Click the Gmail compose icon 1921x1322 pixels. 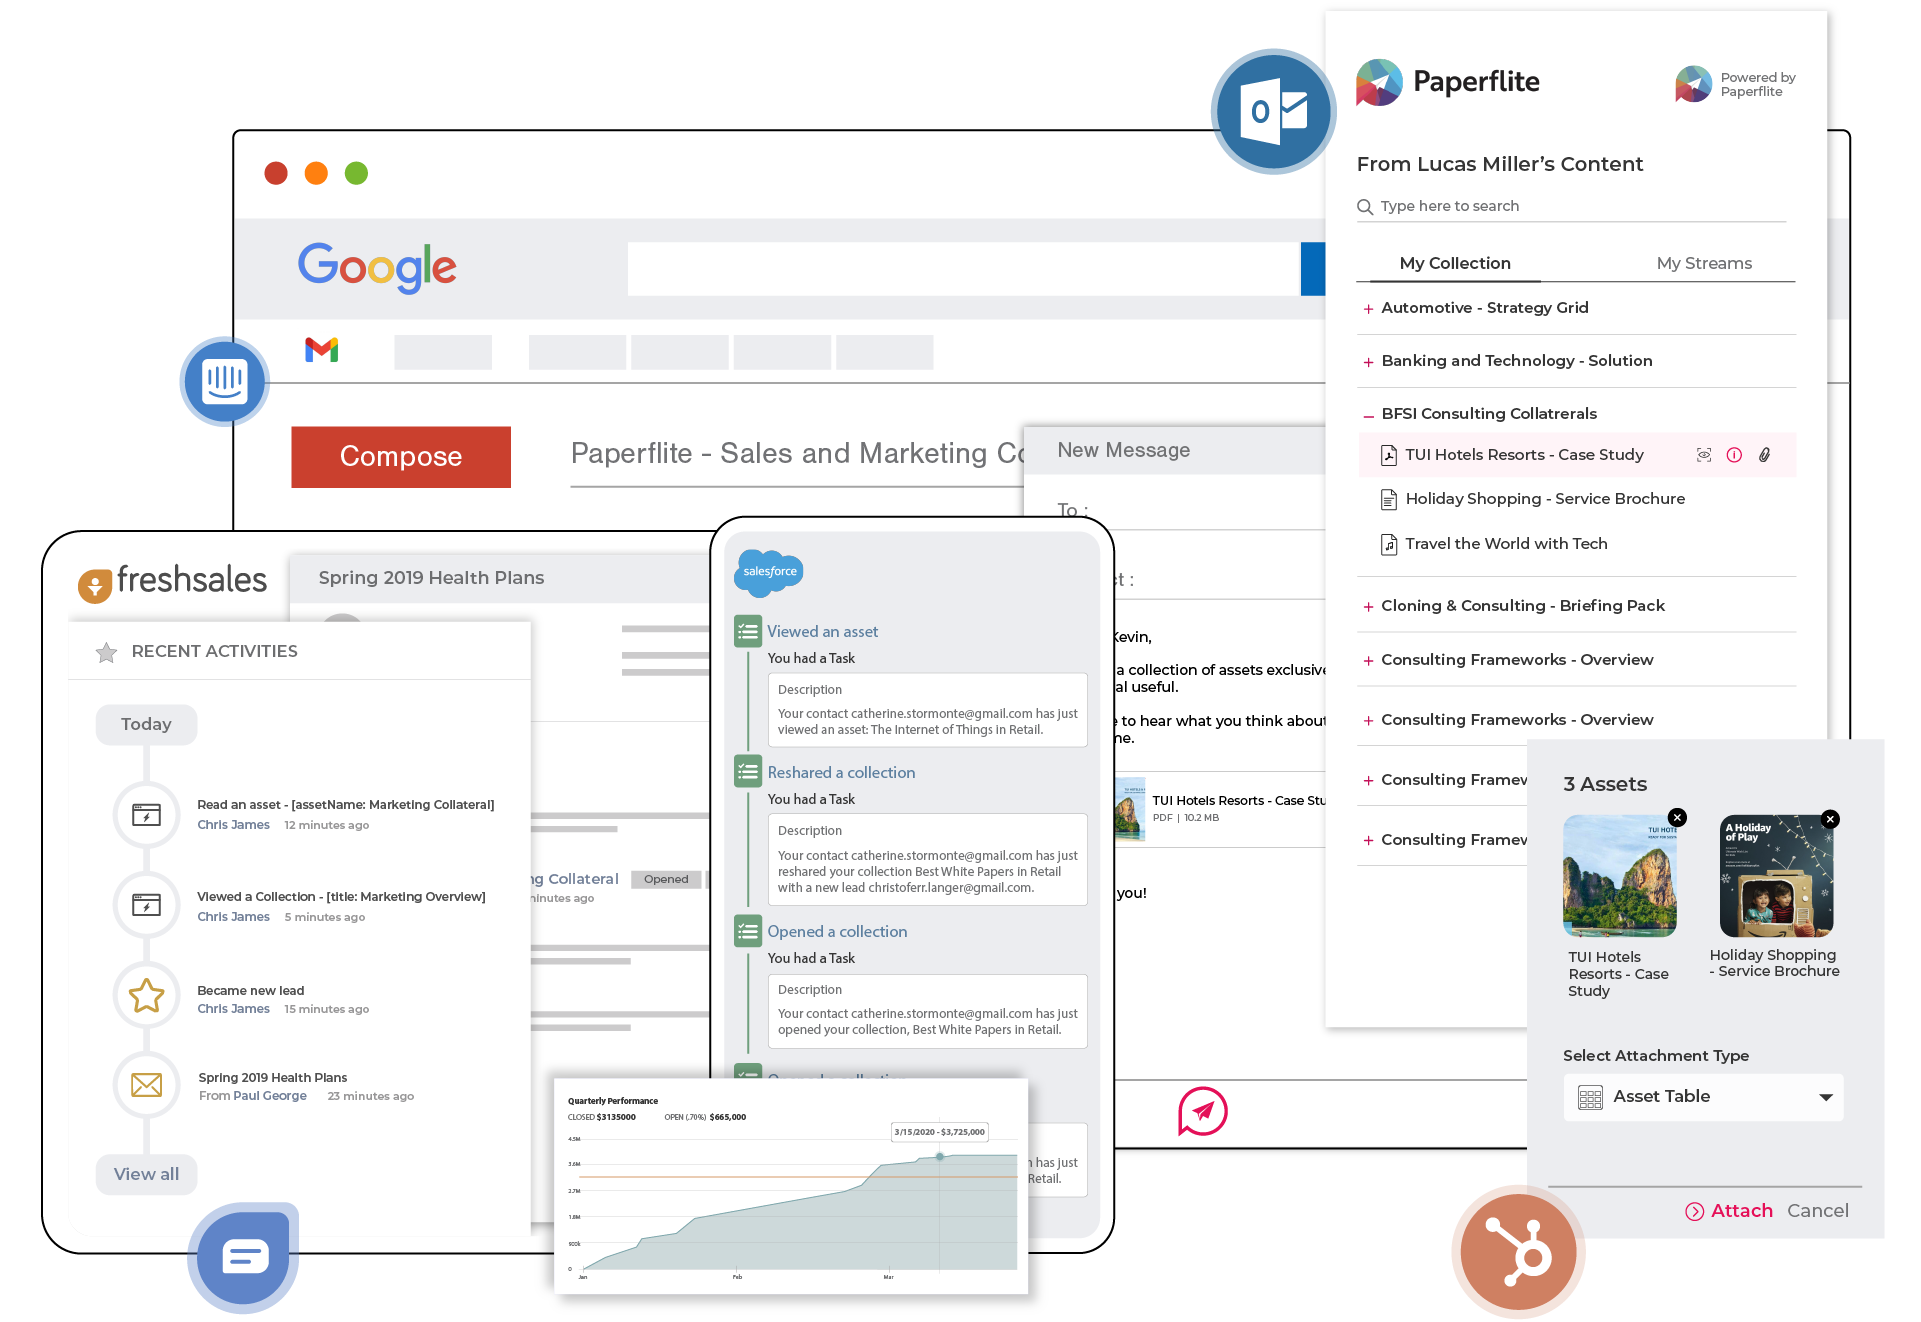click(401, 455)
